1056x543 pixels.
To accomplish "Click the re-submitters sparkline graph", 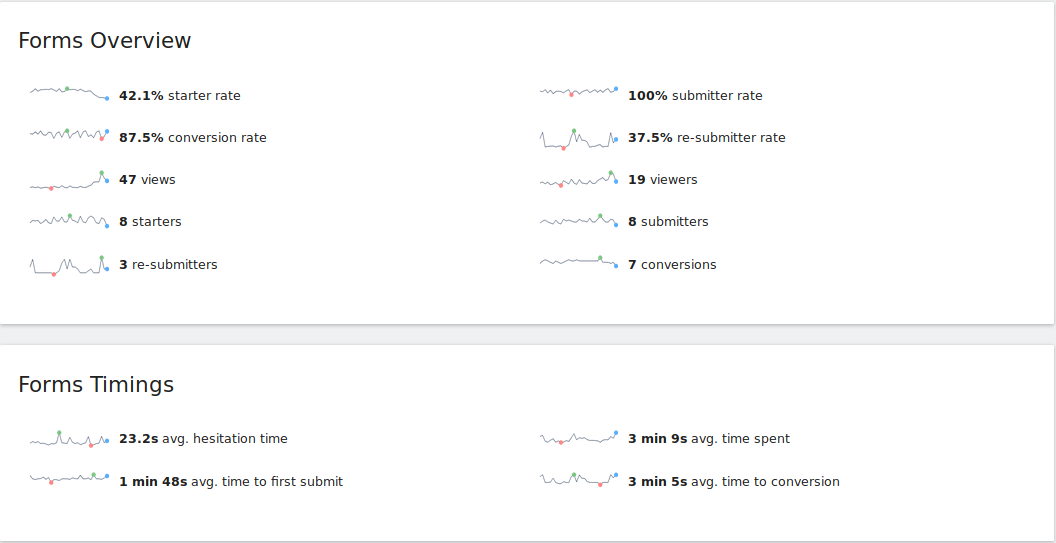I will point(69,265).
